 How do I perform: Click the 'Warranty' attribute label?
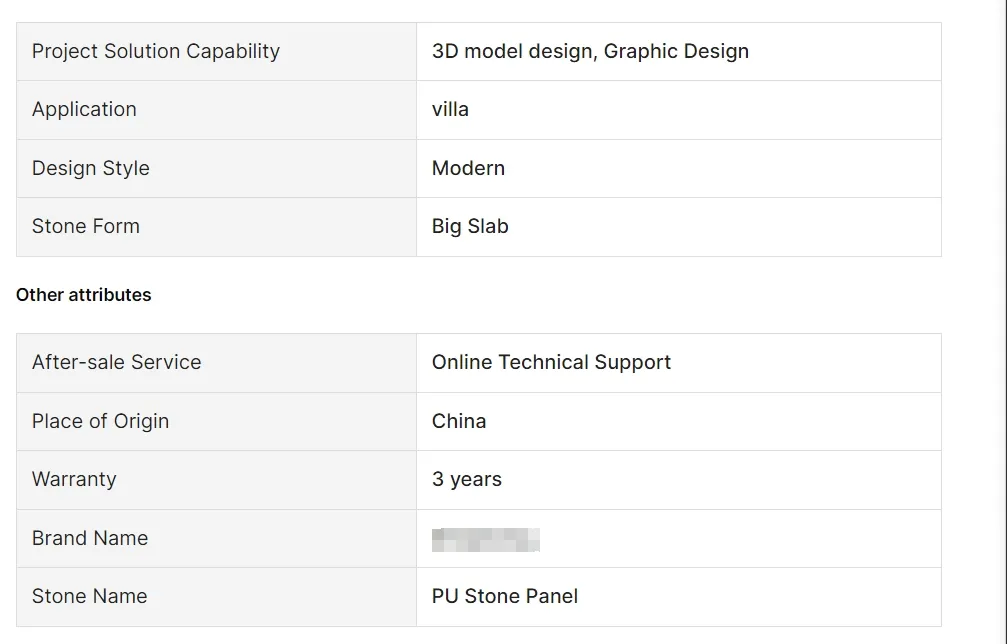coord(74,479)
